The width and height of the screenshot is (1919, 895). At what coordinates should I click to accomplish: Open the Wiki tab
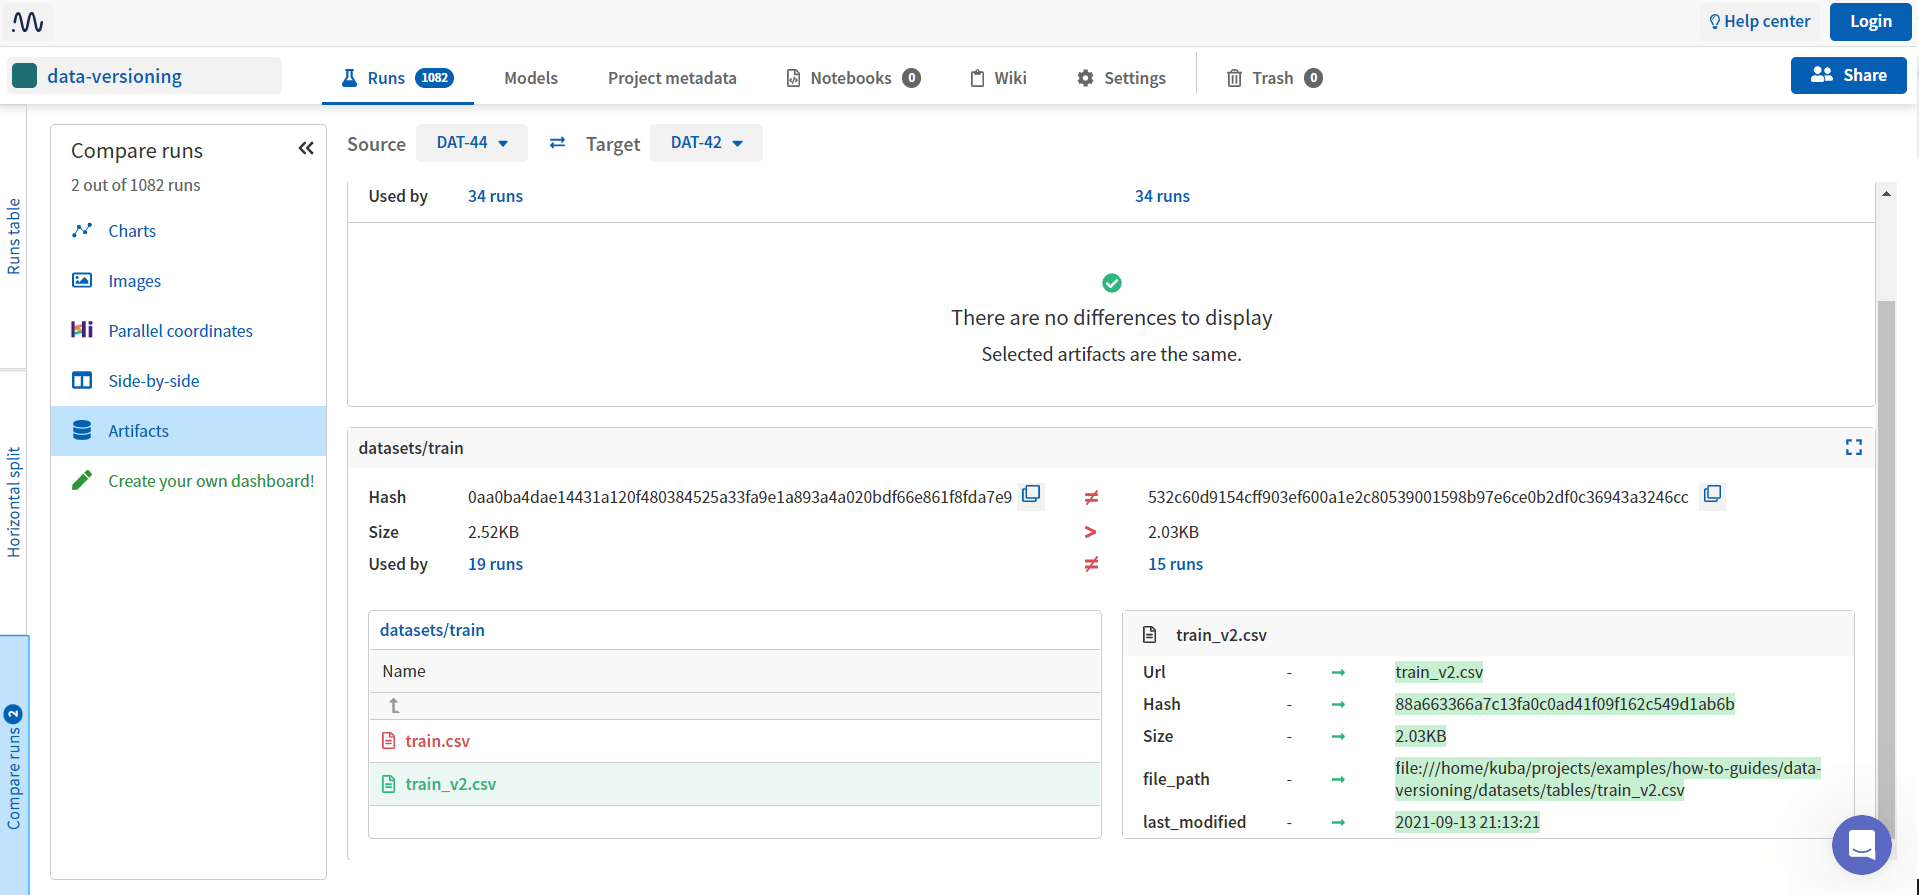[x=998, y=78]
